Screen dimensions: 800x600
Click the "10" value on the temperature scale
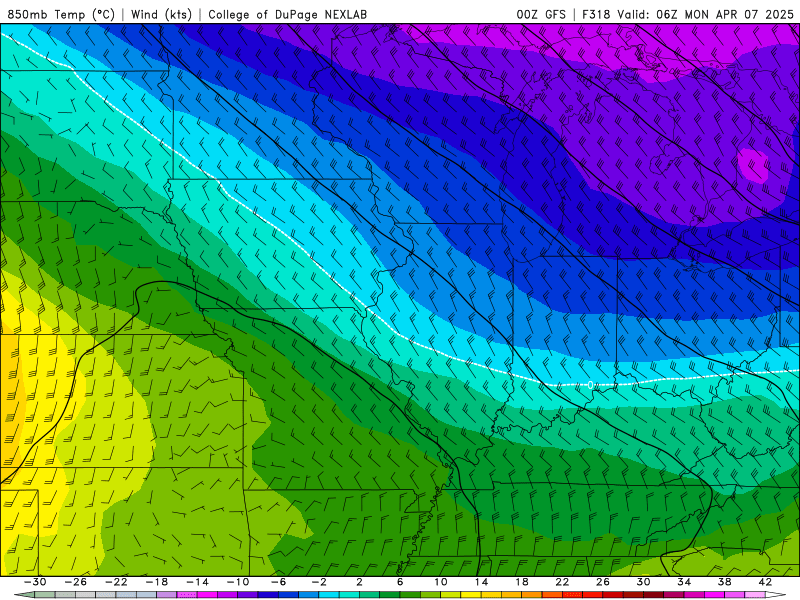coord(440,582)
